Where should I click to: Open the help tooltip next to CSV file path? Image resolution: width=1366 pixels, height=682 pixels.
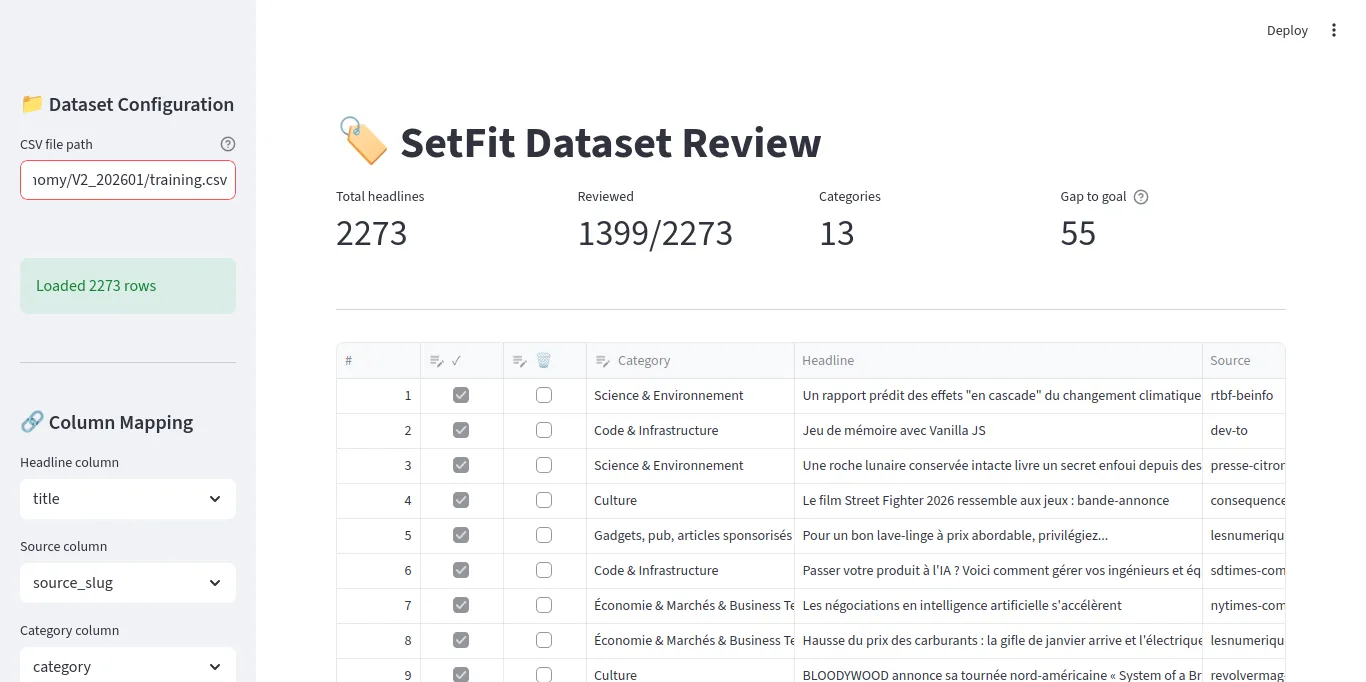[x=228, y=143]
